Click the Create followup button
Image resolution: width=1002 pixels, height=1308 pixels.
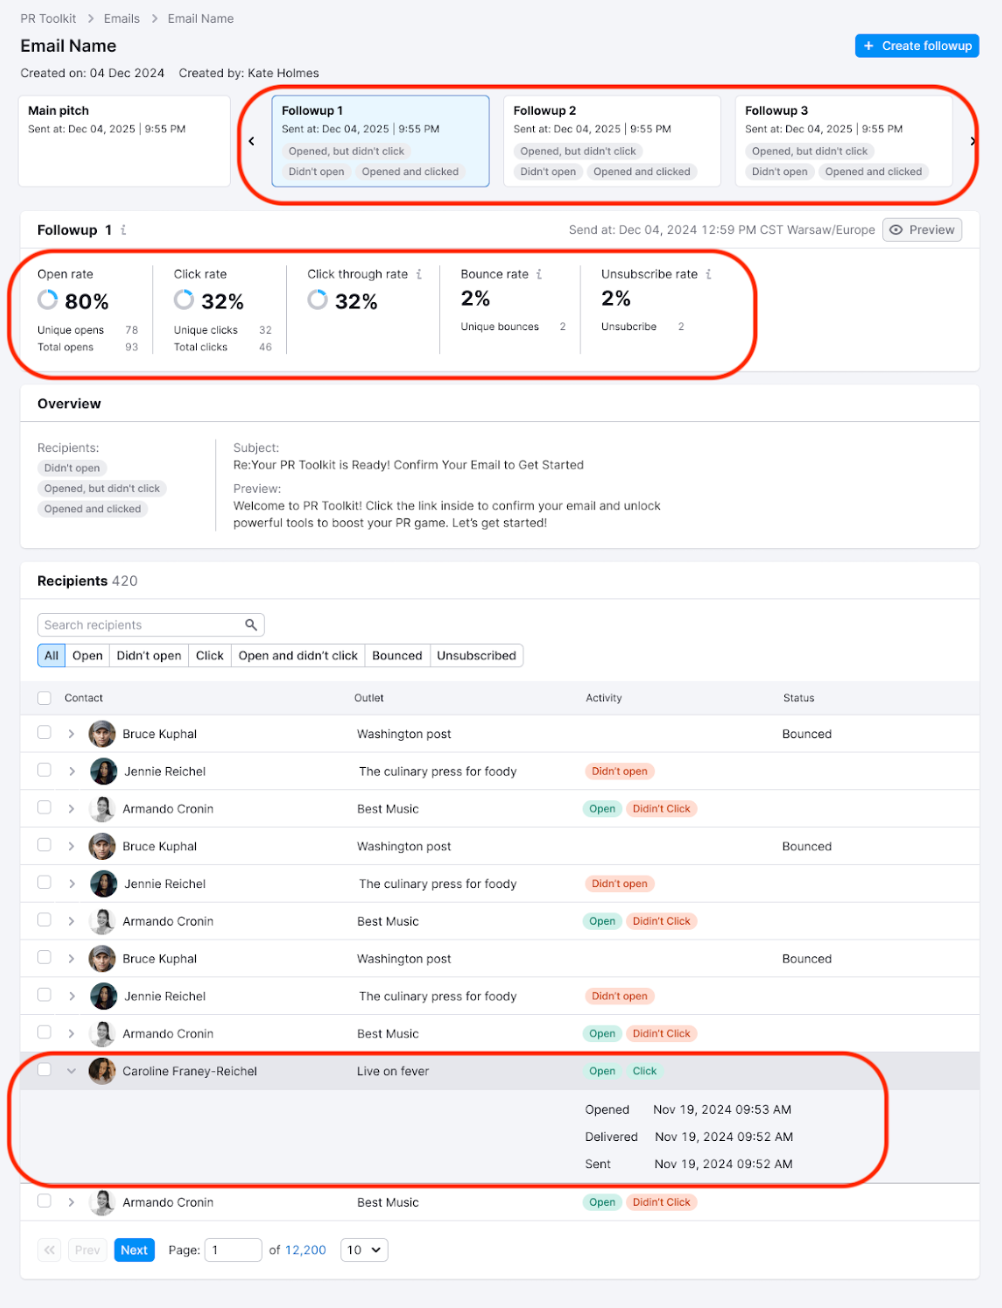tap(917, 46)
